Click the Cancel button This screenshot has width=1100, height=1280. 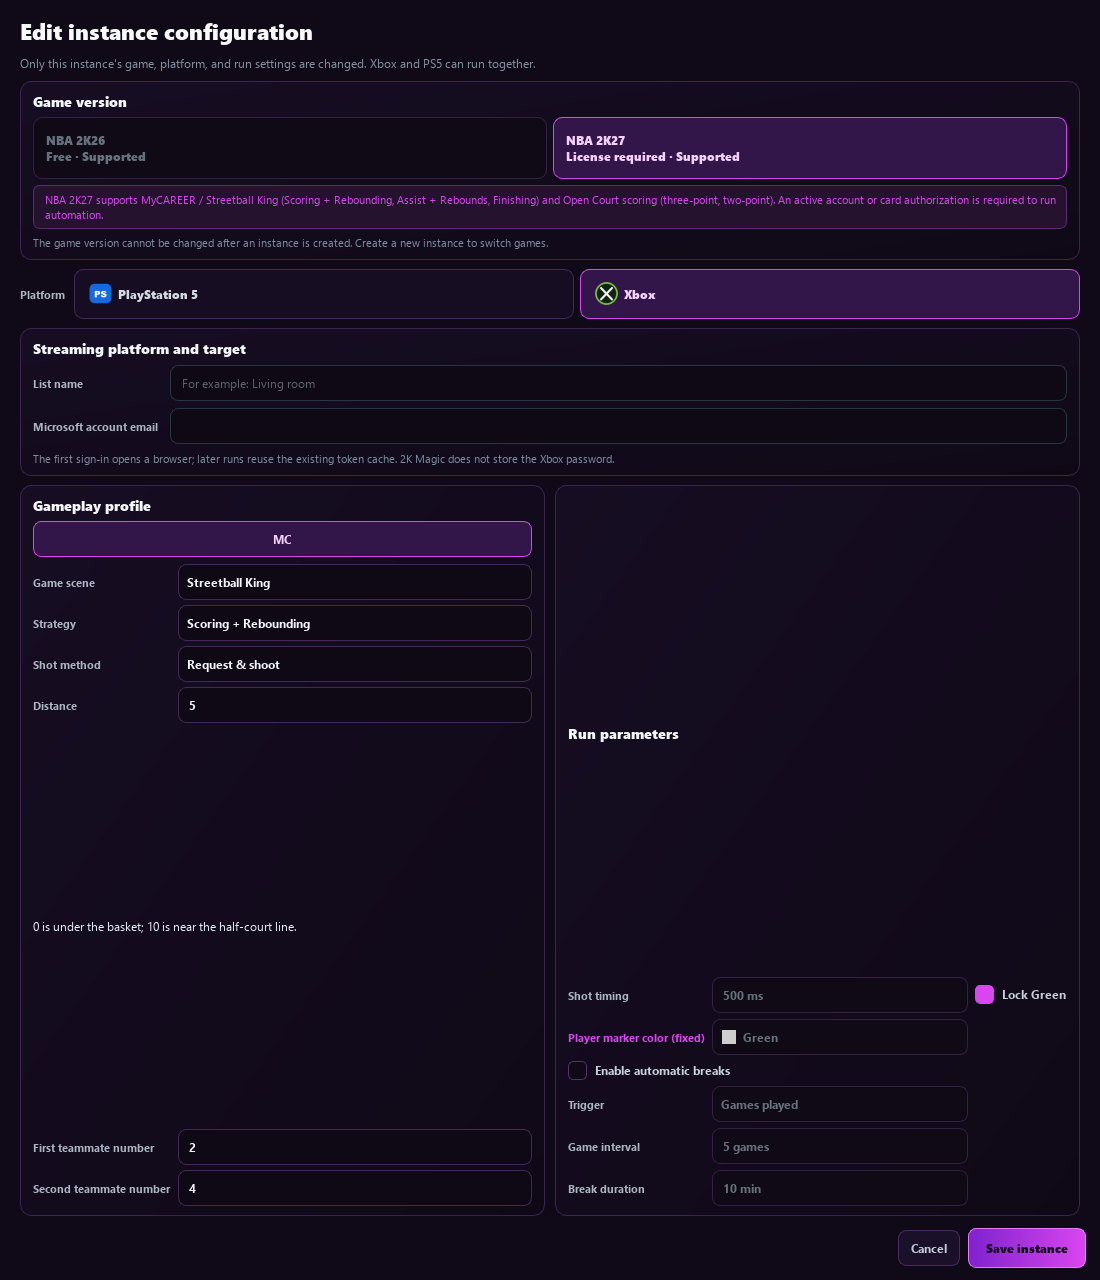(x=929, y=1248)
